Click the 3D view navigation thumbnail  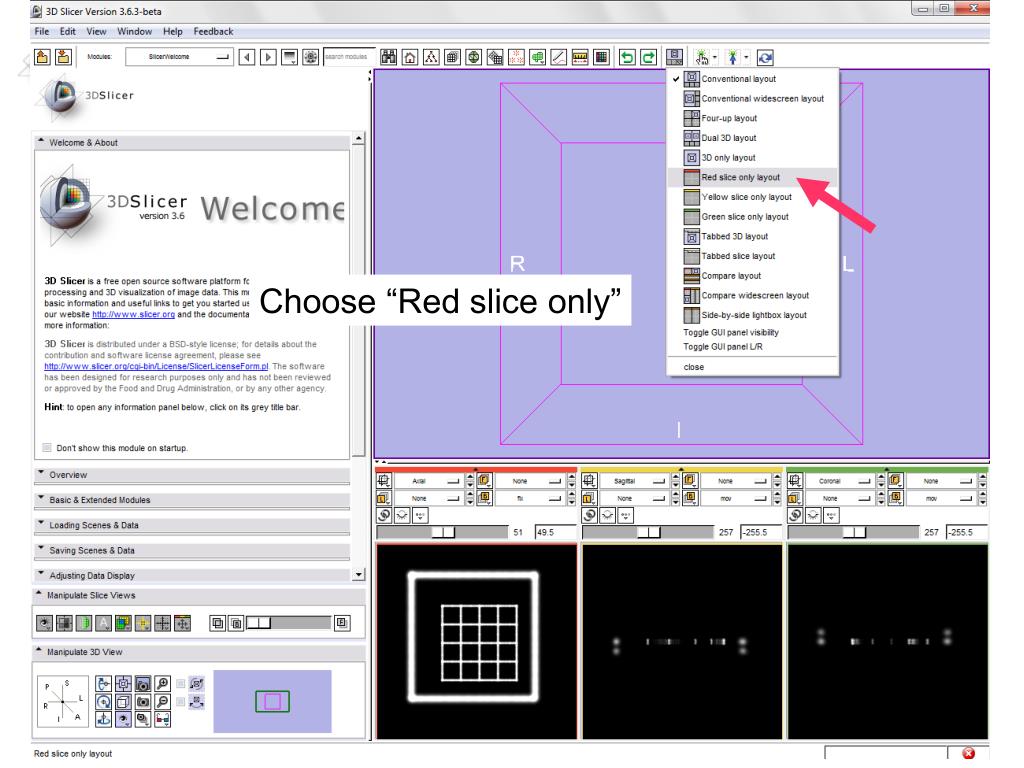point(272,701)
